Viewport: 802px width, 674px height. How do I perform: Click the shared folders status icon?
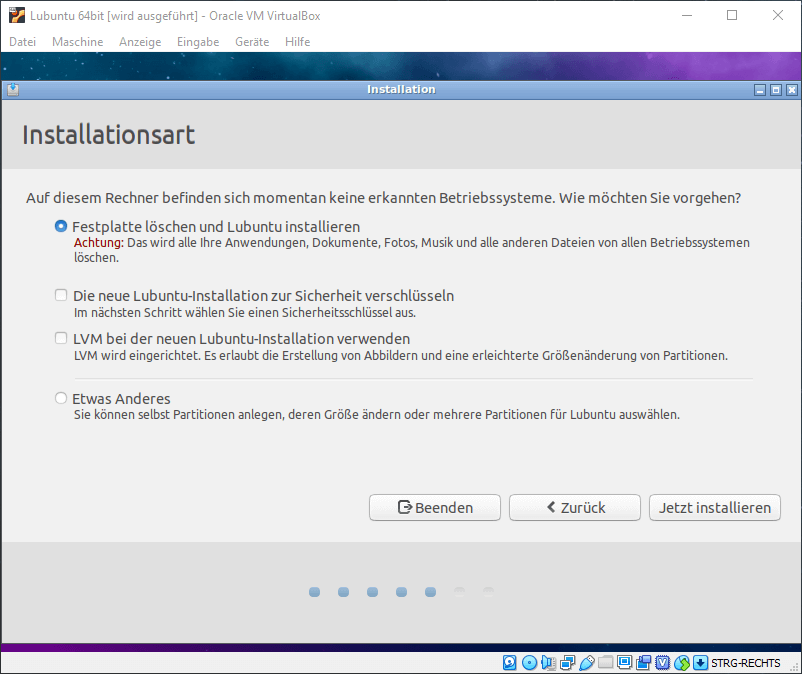606,663
